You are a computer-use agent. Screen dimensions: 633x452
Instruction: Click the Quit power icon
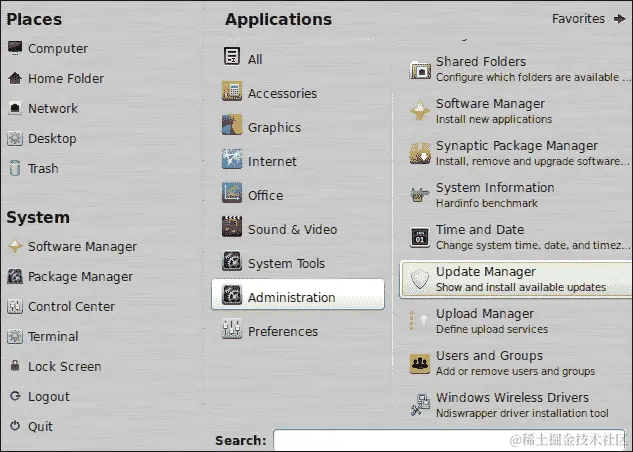(15, 426)
